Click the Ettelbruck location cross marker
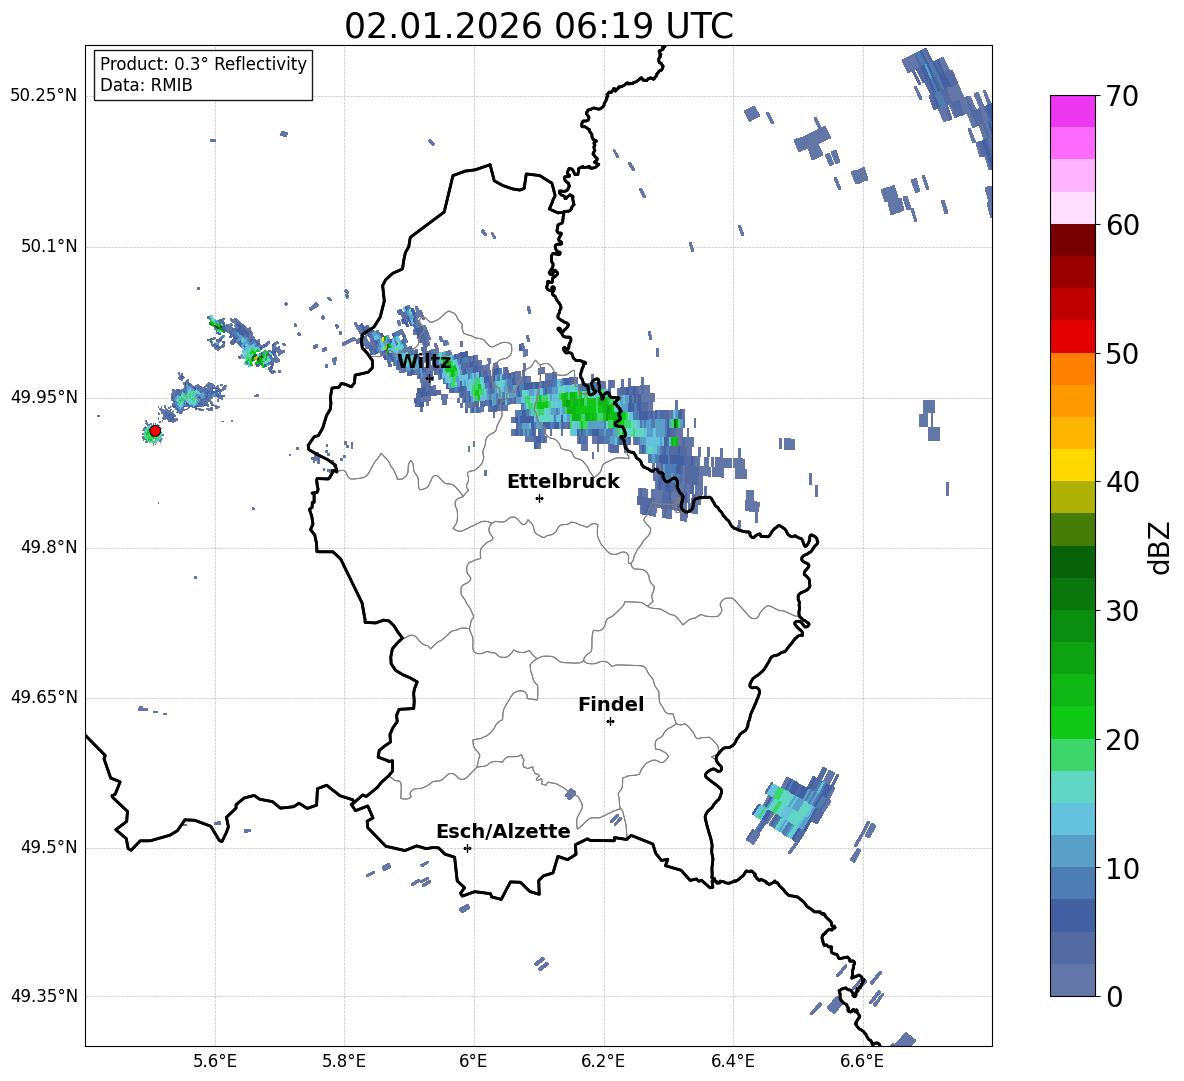 [x=539, y=498]
